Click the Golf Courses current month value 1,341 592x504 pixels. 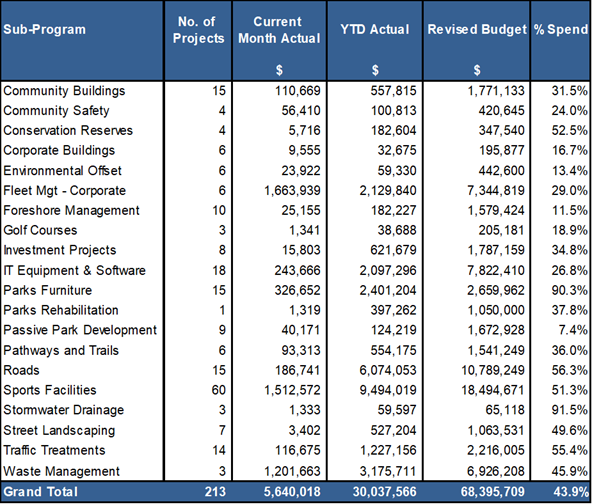[x=304, y=230]
